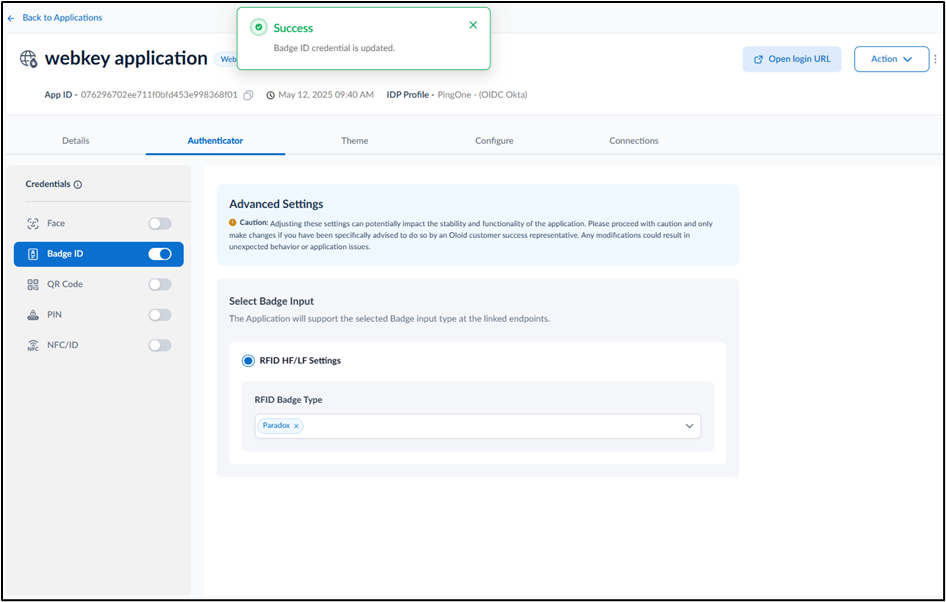Click the clock icon next to the date
The width and height of the screenshot is (946, 602).
click(x=270, y=95)
